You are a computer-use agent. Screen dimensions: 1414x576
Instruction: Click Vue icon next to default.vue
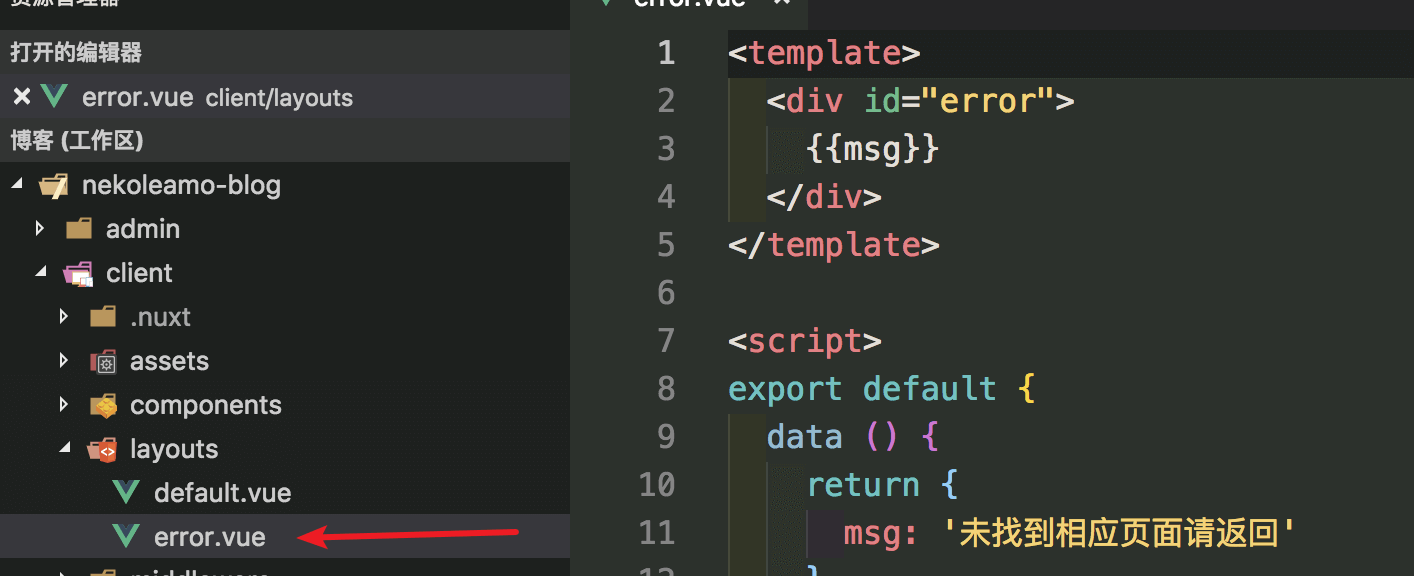pyautogui.click(x=126, y=493)
